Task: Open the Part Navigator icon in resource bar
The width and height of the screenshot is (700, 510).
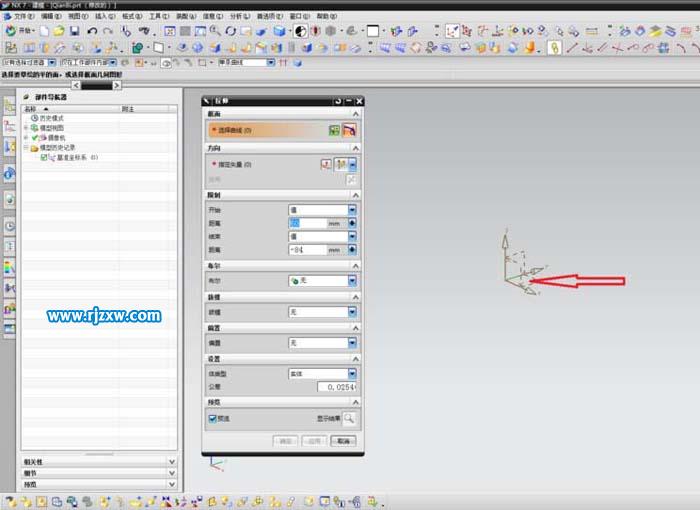Action: click(9, 105)
